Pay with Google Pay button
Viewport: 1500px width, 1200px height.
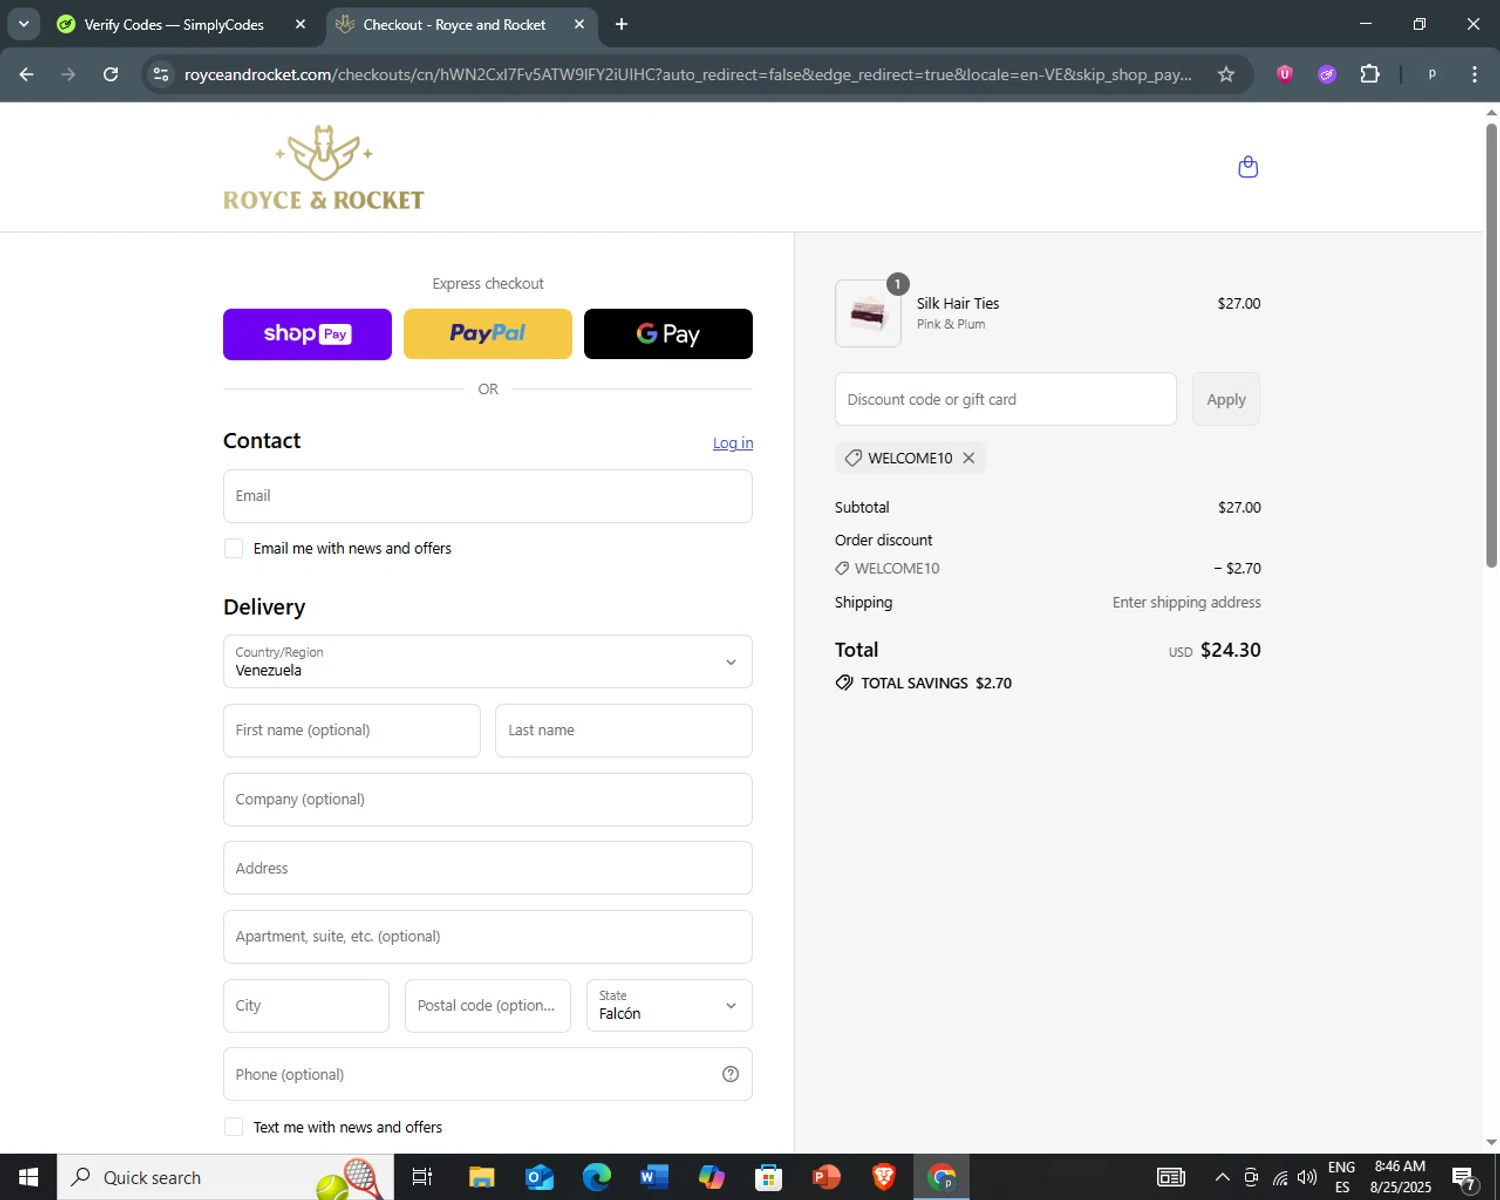tap(668, 334)
